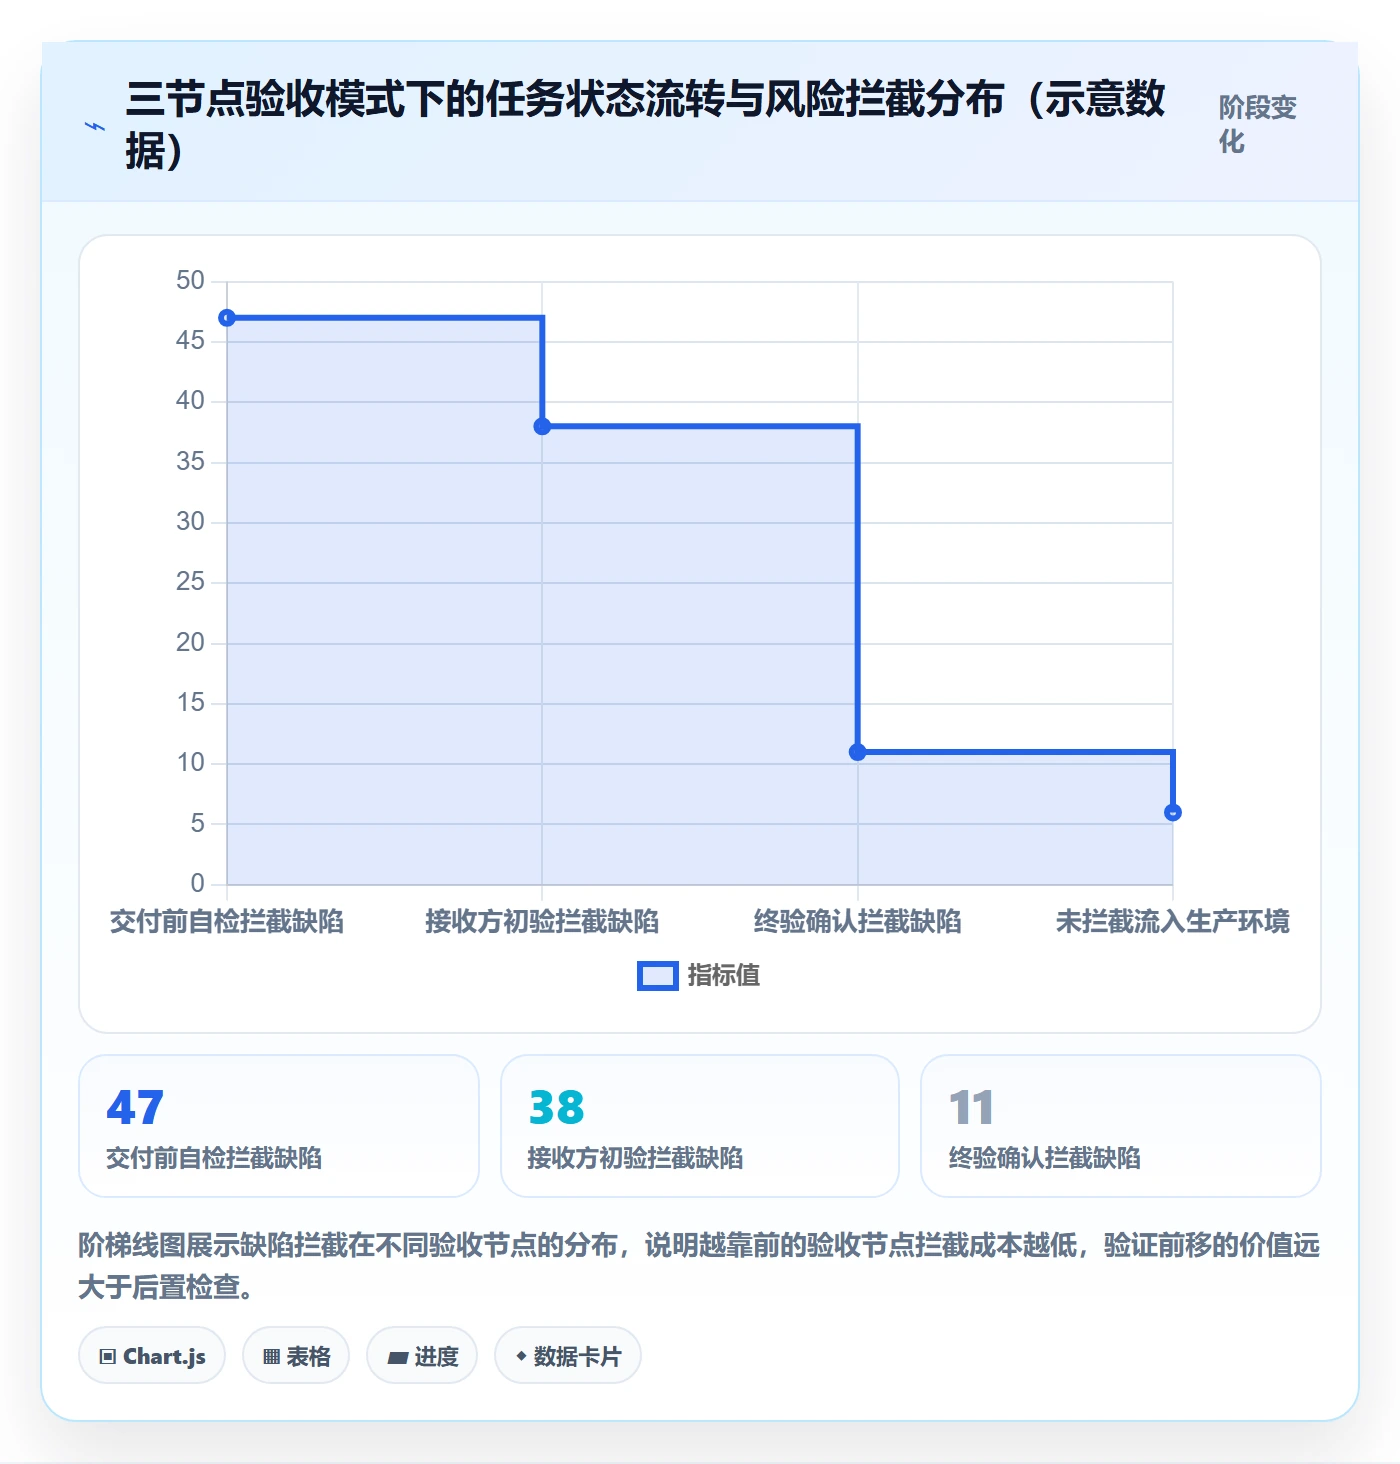The width and height of the screenshot is (1400, 1464).
Task: Click the 指标值 legend label
Action: click(x=724, y=975)
